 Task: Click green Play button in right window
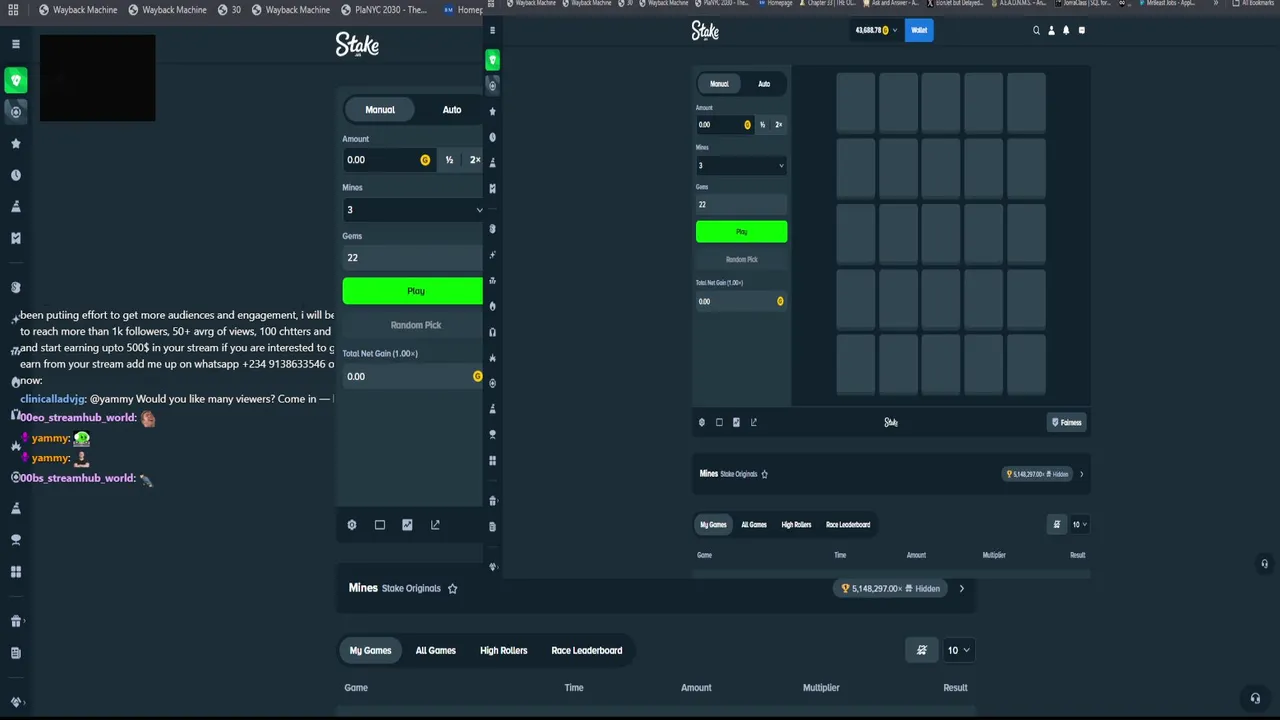coord(741,232)
